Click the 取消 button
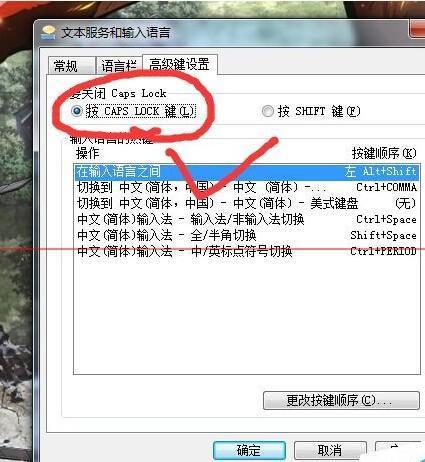 point(330,451)
